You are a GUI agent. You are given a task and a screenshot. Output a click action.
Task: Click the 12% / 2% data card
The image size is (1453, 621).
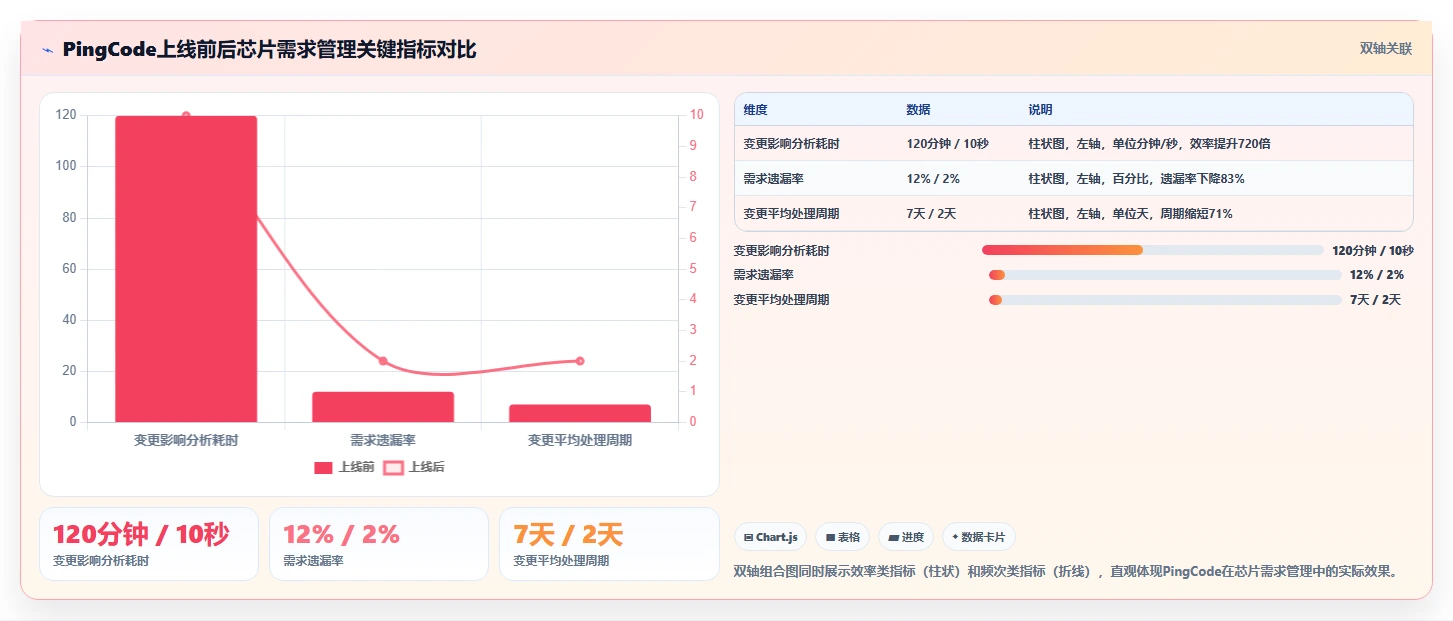(x=379, y=544)
